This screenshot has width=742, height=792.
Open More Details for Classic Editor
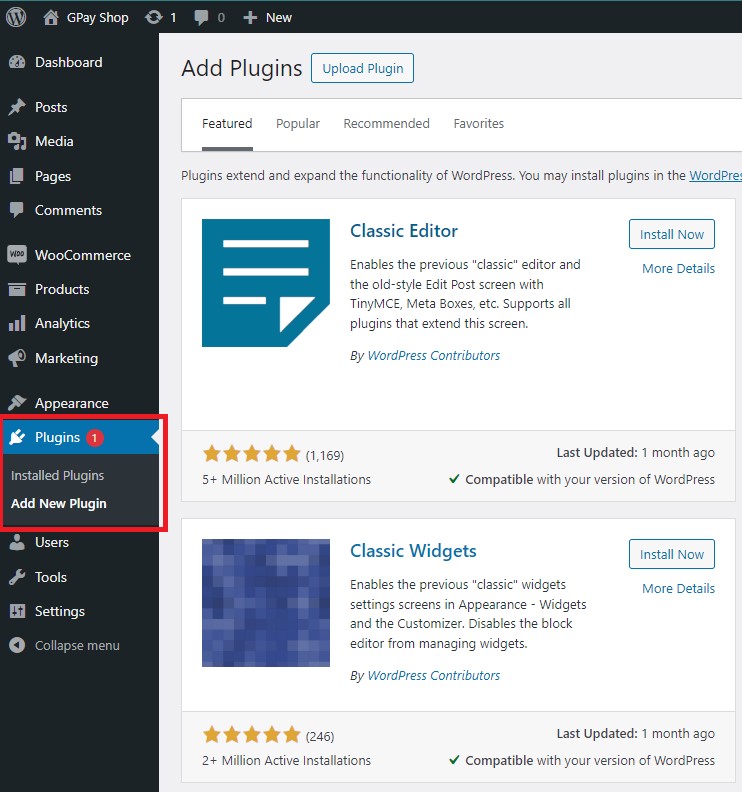click(x=678, y=268)
